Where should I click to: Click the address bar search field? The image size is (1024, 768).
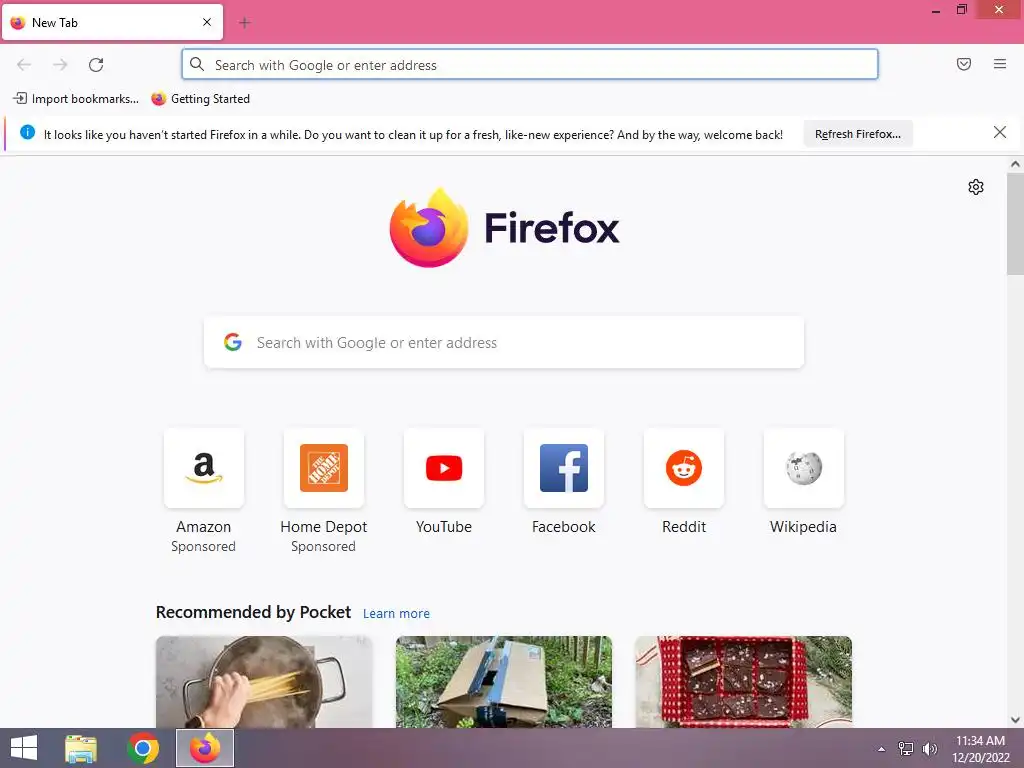click(530, 65)
